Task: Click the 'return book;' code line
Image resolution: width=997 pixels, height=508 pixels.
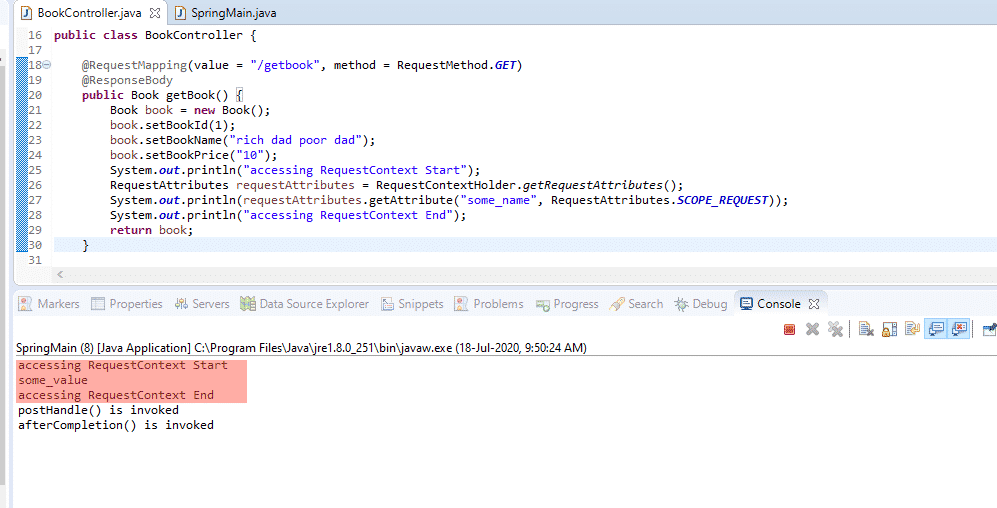Action: tap(151, 230)
